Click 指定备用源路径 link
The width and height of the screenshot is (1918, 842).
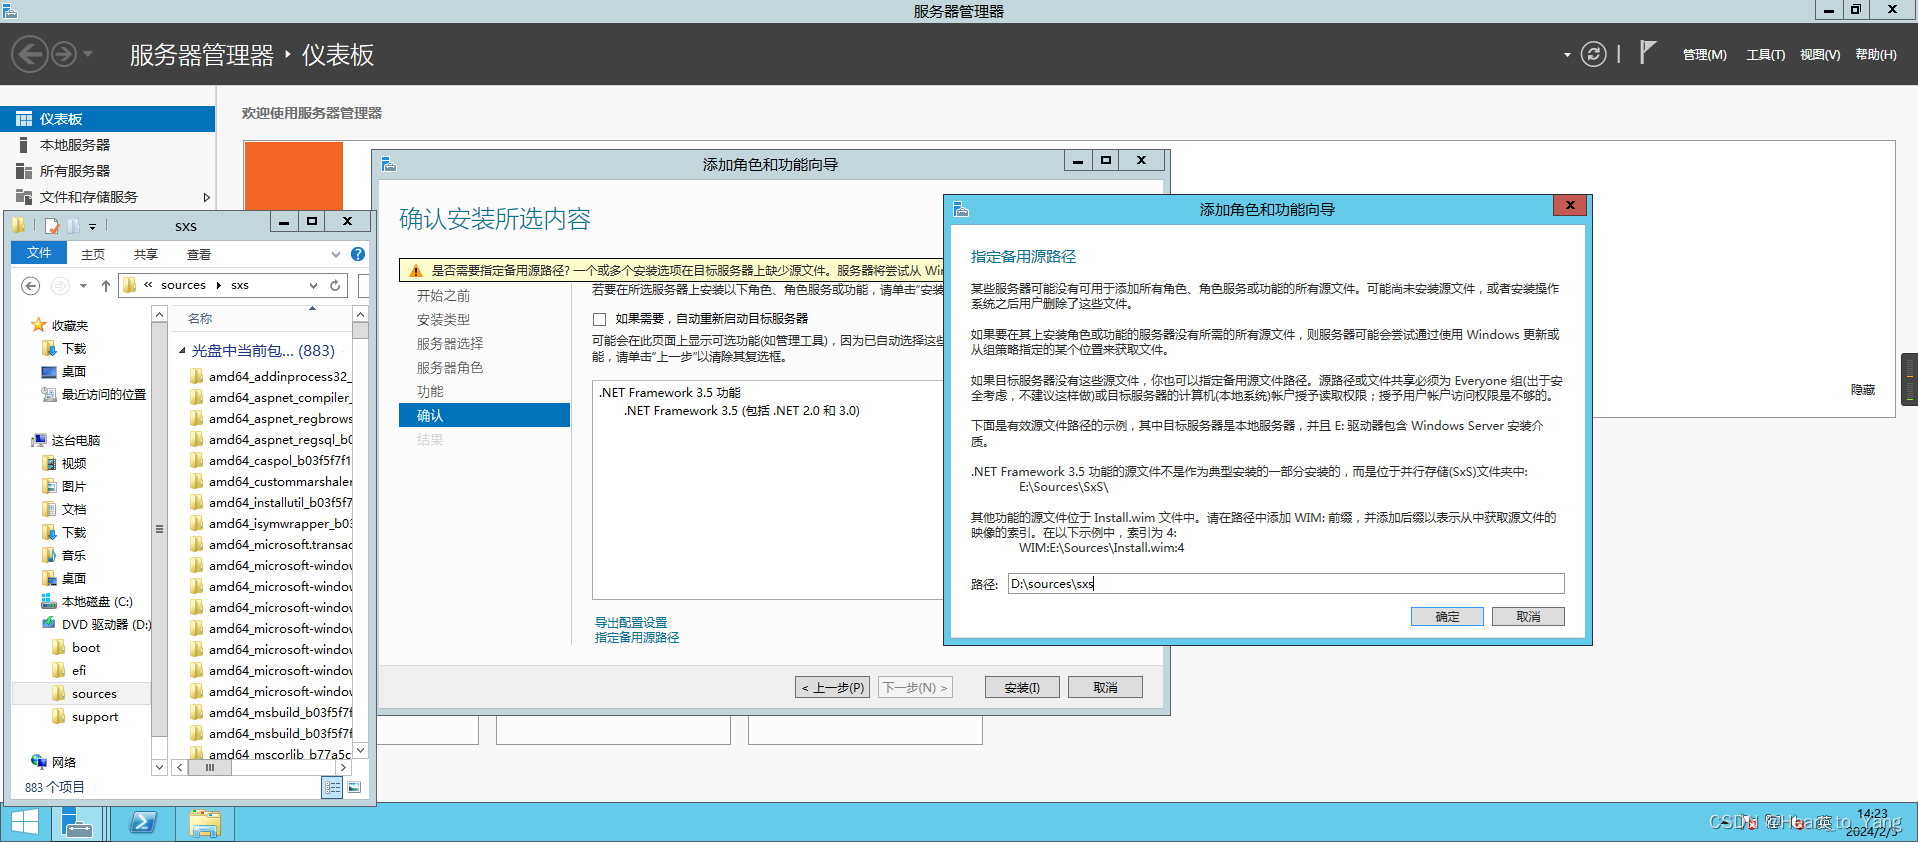point(637,637)
